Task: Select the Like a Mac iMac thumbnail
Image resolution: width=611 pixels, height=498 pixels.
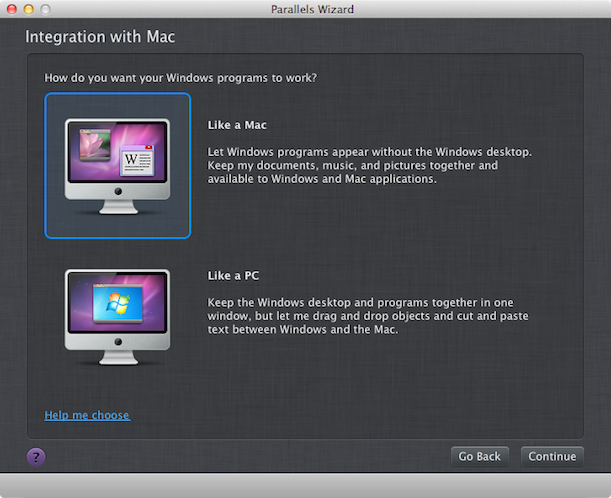Action: tap(117, 166)
